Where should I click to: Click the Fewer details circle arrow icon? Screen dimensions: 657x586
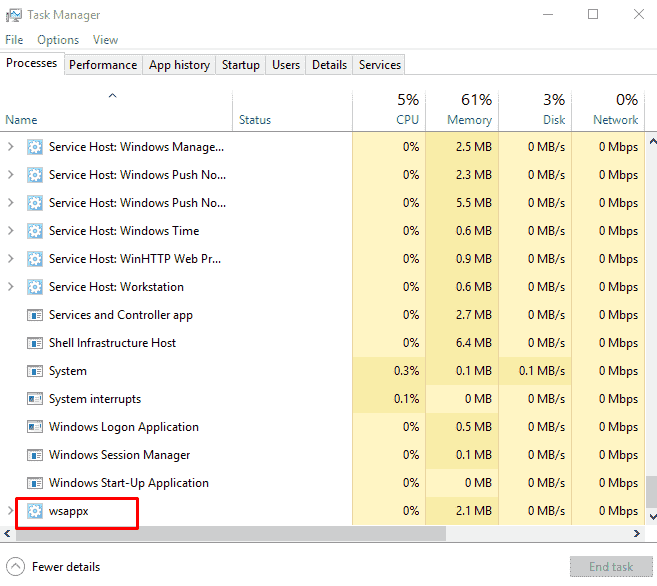point(16,567)
